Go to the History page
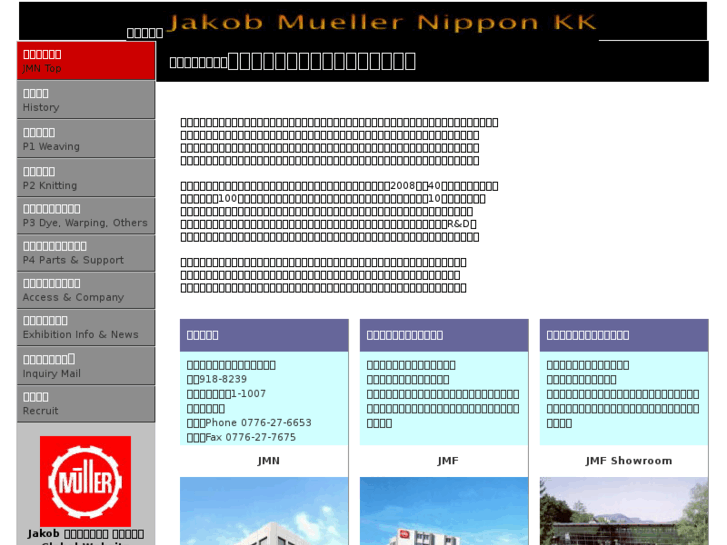Image resolution: width=727 pixels, height=545 pixels. click(x=86, y=100)
